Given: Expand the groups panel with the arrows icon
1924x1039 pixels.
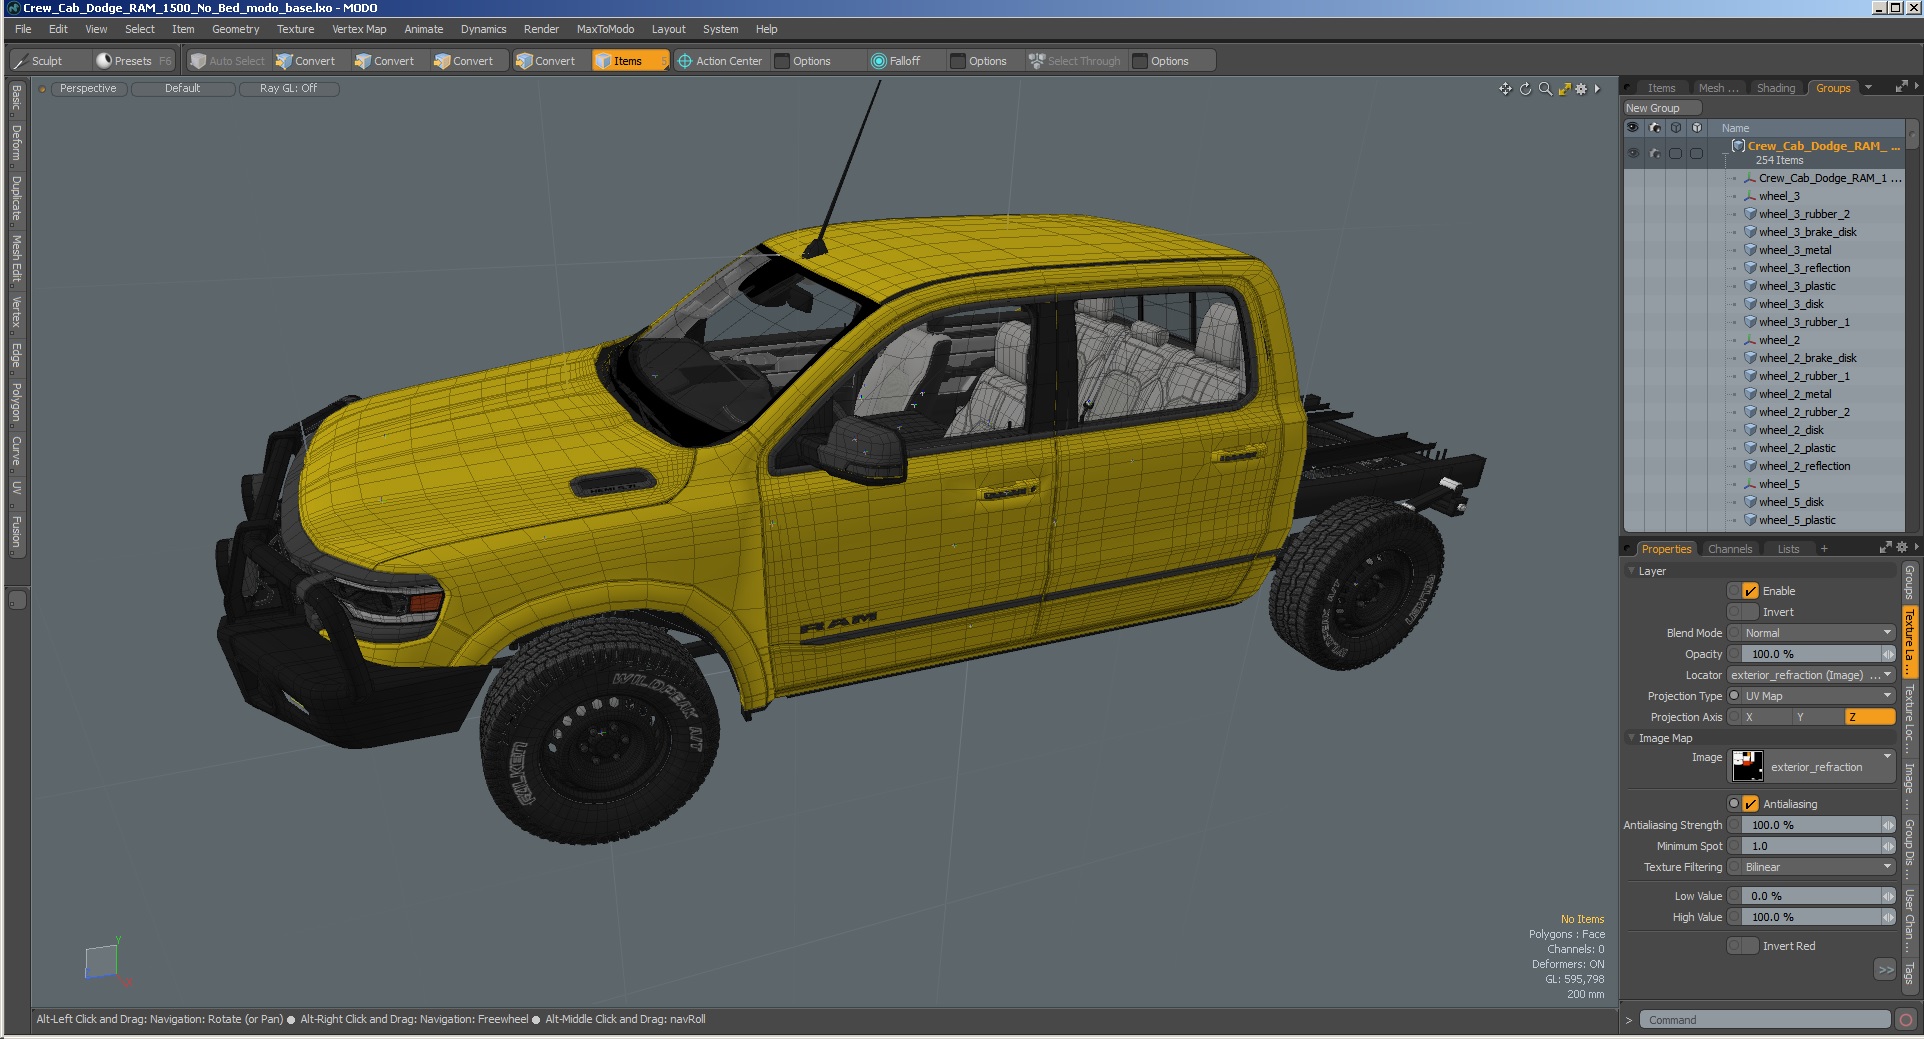Looking at the screenshot, I should click(1901, 88).
